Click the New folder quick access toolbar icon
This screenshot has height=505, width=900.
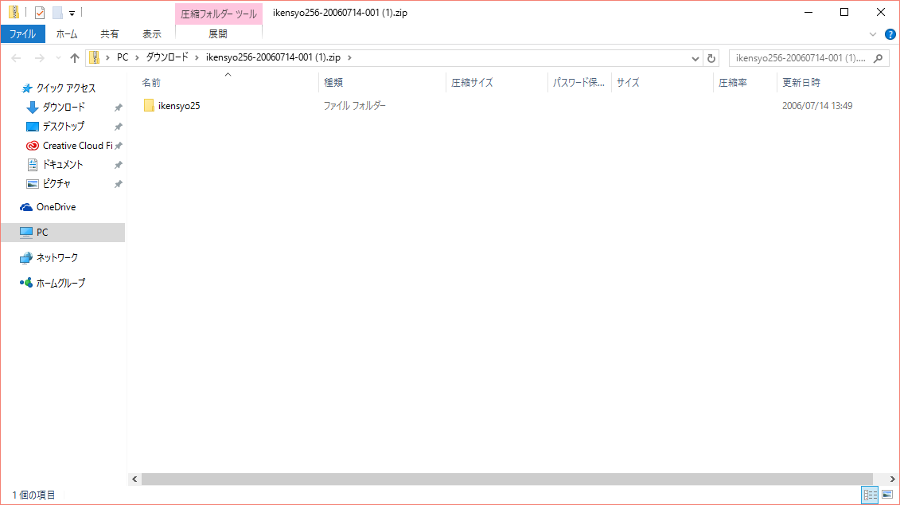pos(57,12)
